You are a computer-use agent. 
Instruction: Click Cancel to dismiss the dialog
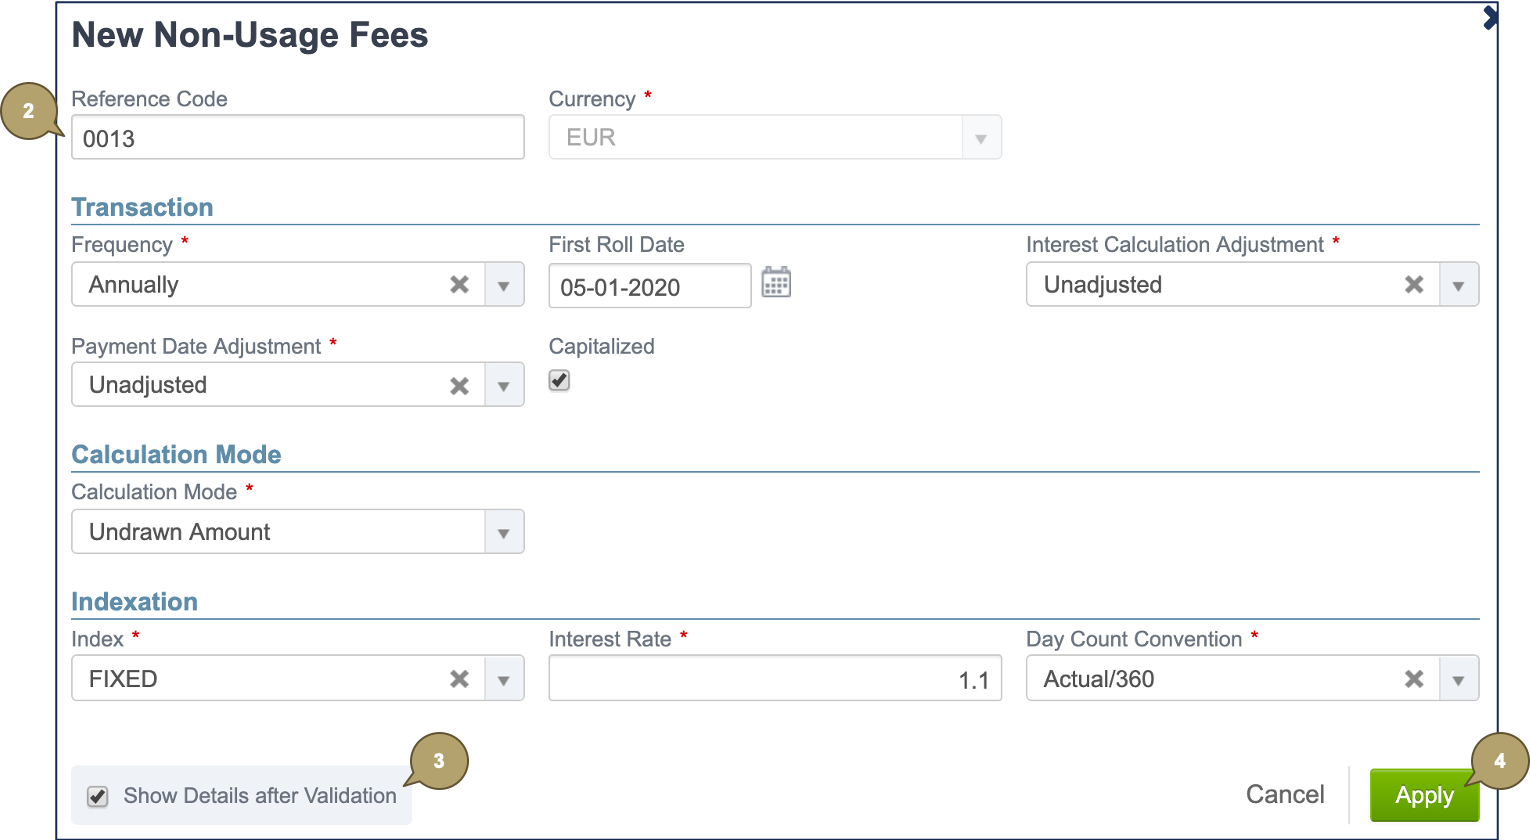tap(1285, 795)
